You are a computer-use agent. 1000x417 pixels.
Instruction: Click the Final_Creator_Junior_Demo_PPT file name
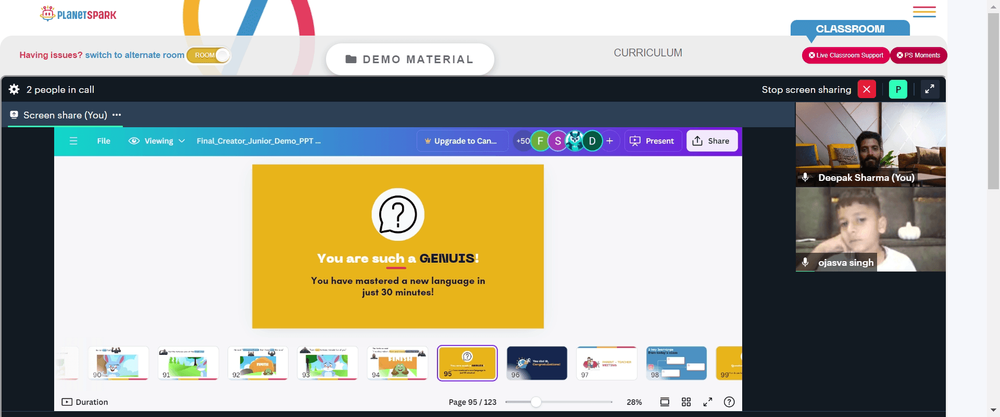pyautogui.click(x=259, y=141)
